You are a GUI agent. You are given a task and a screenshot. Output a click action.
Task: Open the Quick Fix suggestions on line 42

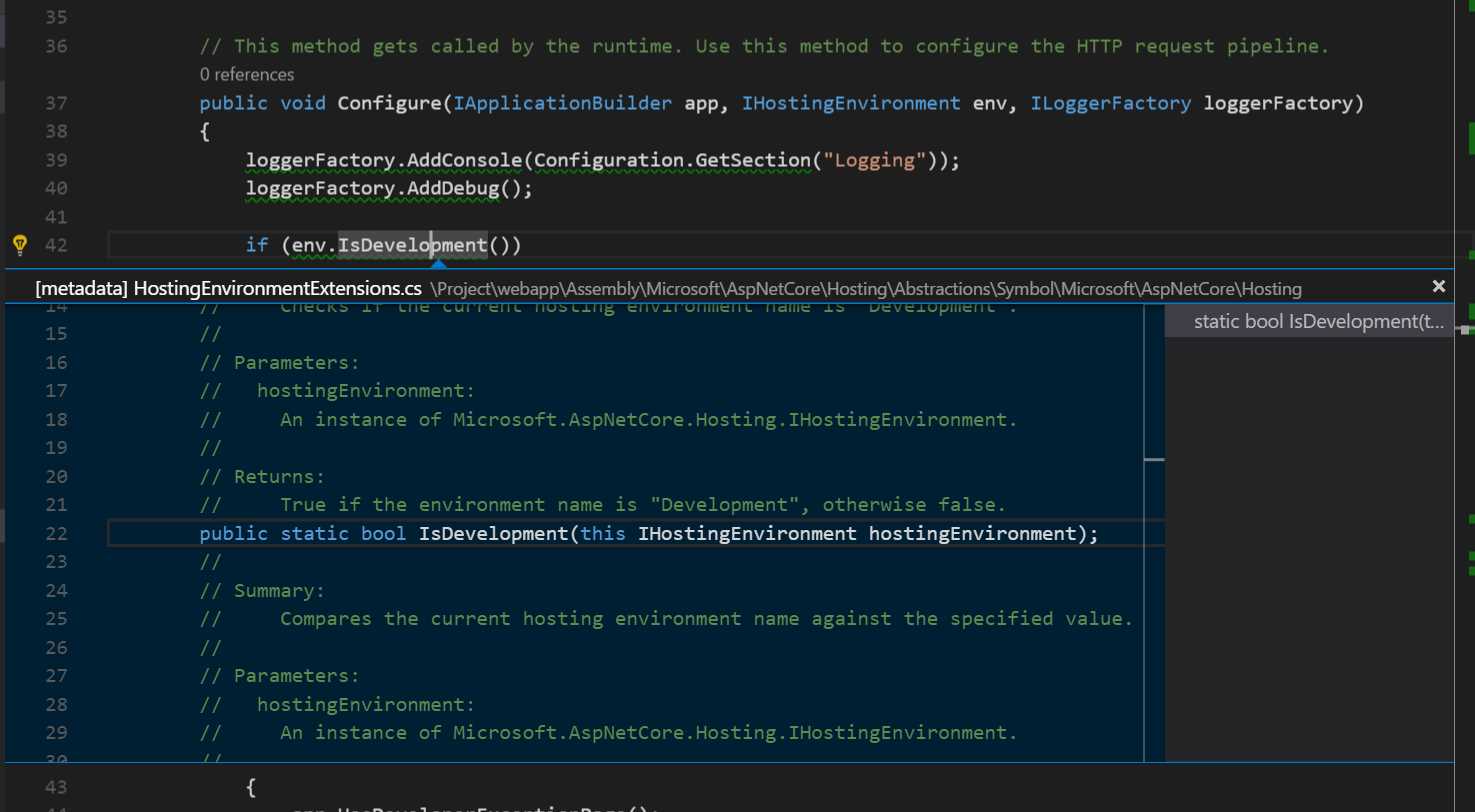pyautogui.click(x=20, y=243)
